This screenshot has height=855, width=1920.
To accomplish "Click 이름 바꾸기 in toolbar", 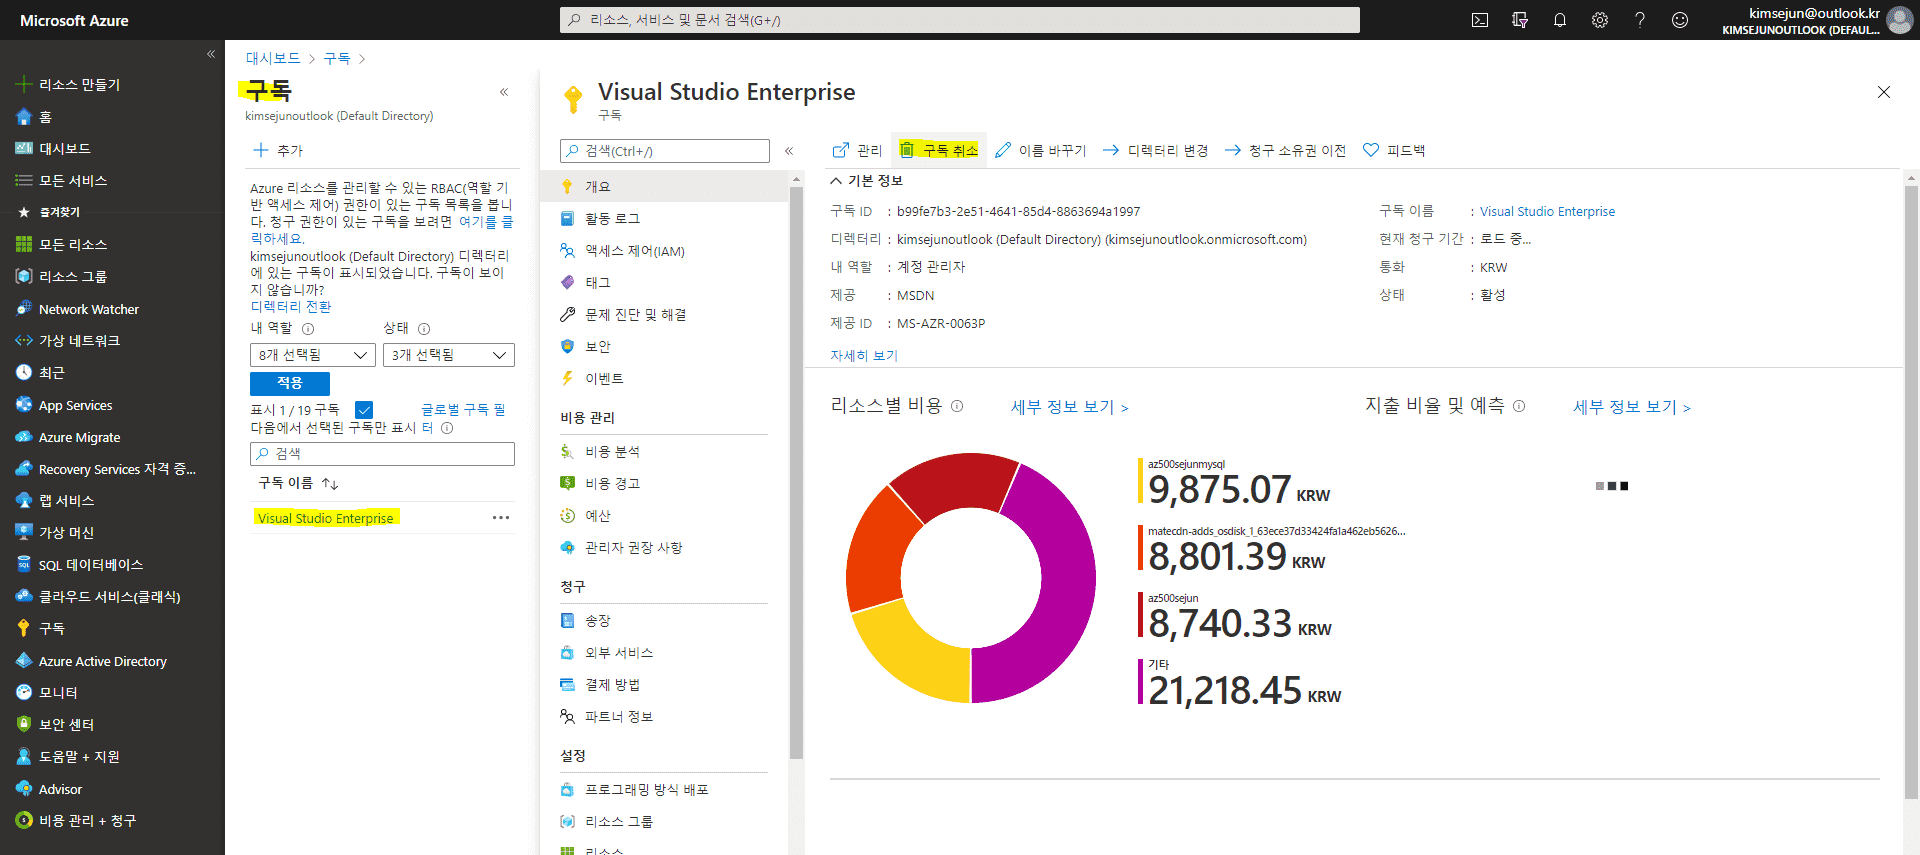I will [1041, 150].
